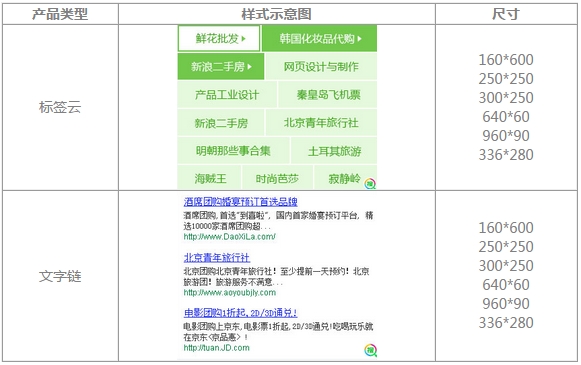Click the description text starting 北京团购北京青年旅行社
Viewport: 581px width, 365px height.
tap(276, 276)
